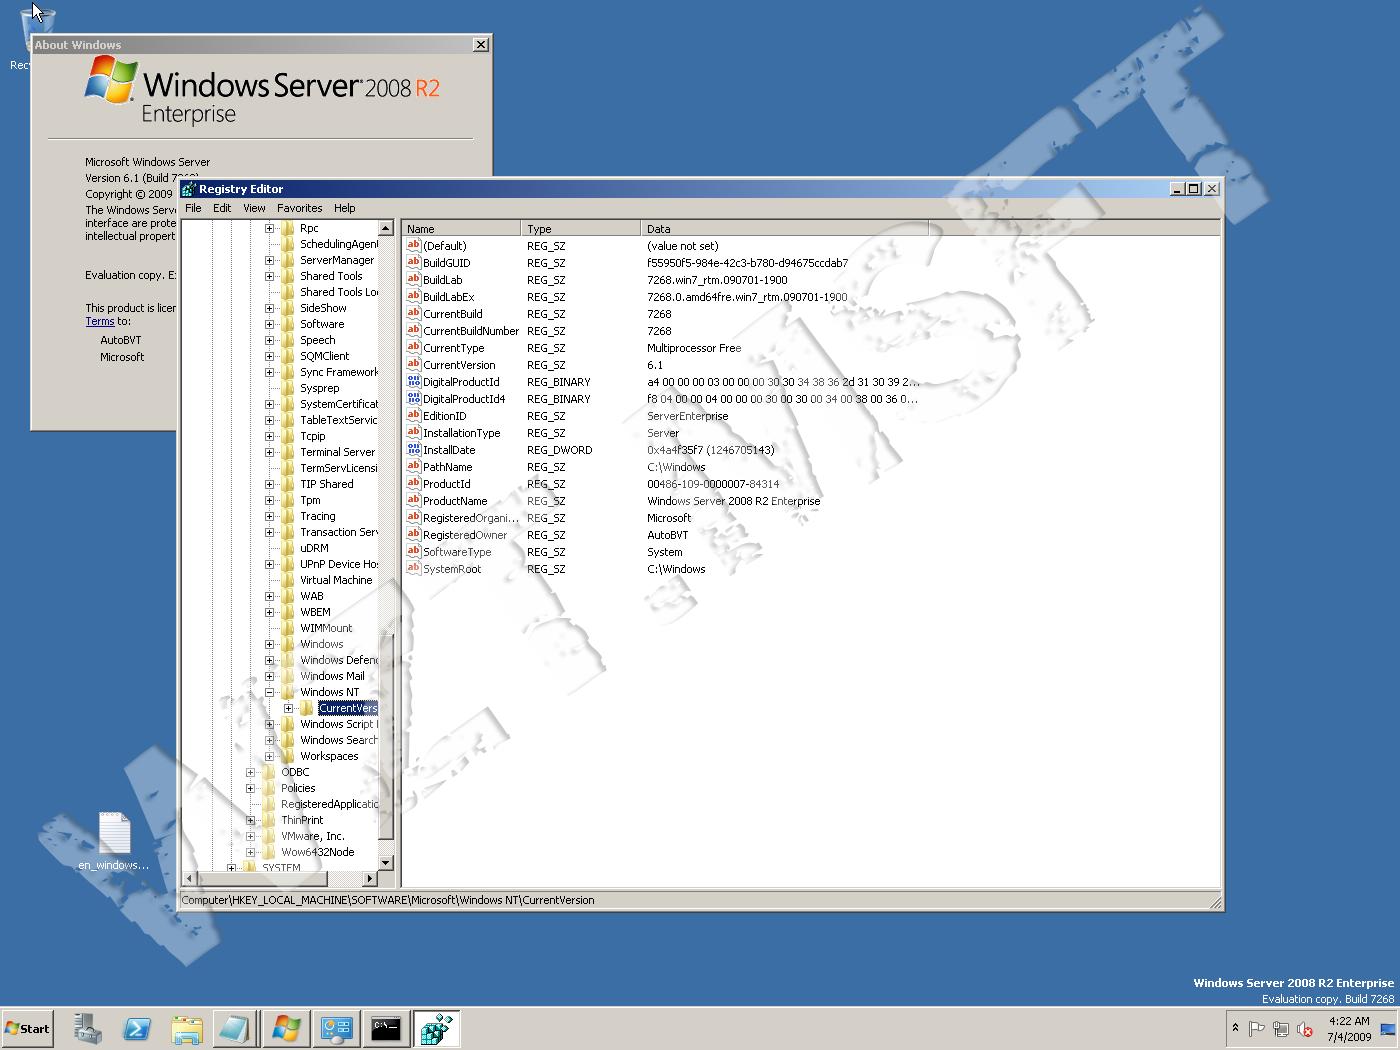The width and height of the screenshot is (1400, 1050).
Task: Expand the Shared Tools key
Action: (269, 276)
